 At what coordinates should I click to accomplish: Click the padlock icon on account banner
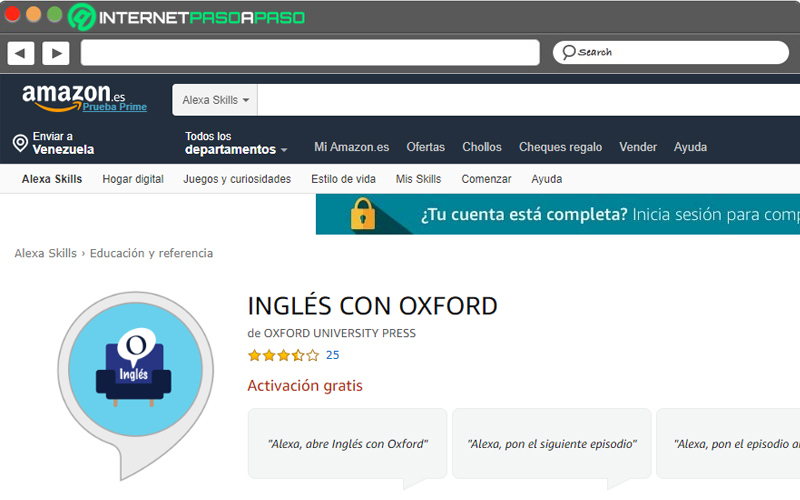pyautogui.click(x=363, y=214)
